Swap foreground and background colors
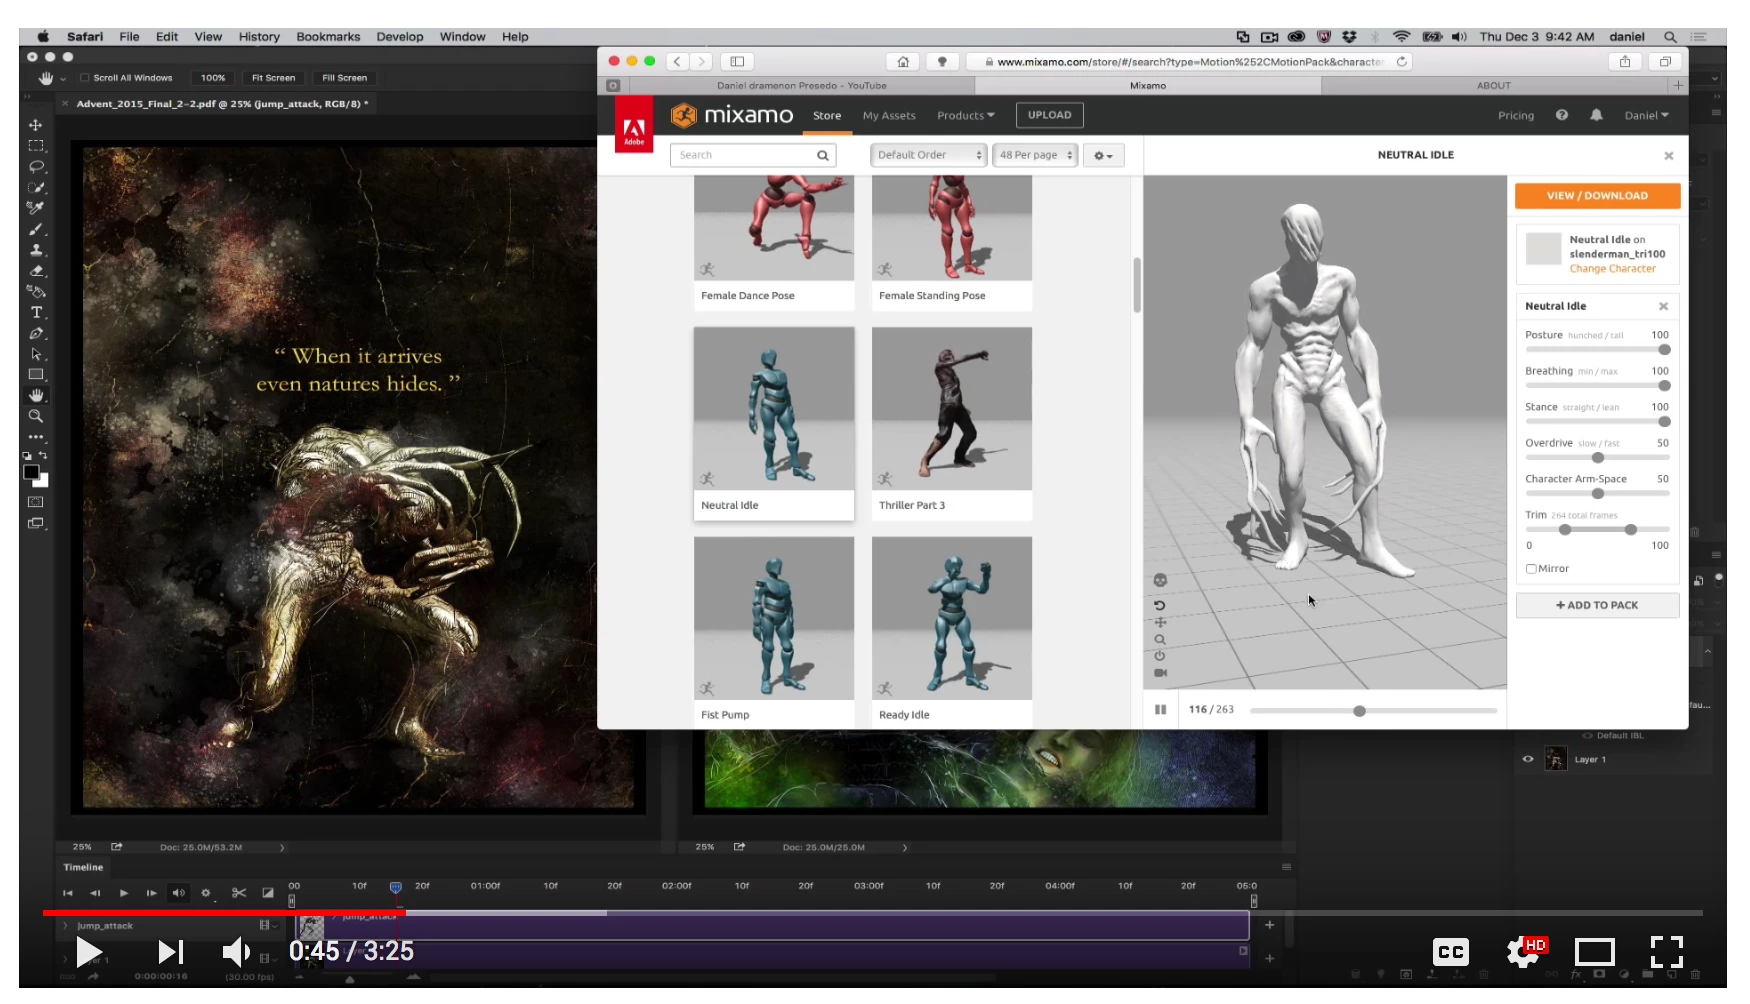1750x1004 pixels. tap(43, 456)
